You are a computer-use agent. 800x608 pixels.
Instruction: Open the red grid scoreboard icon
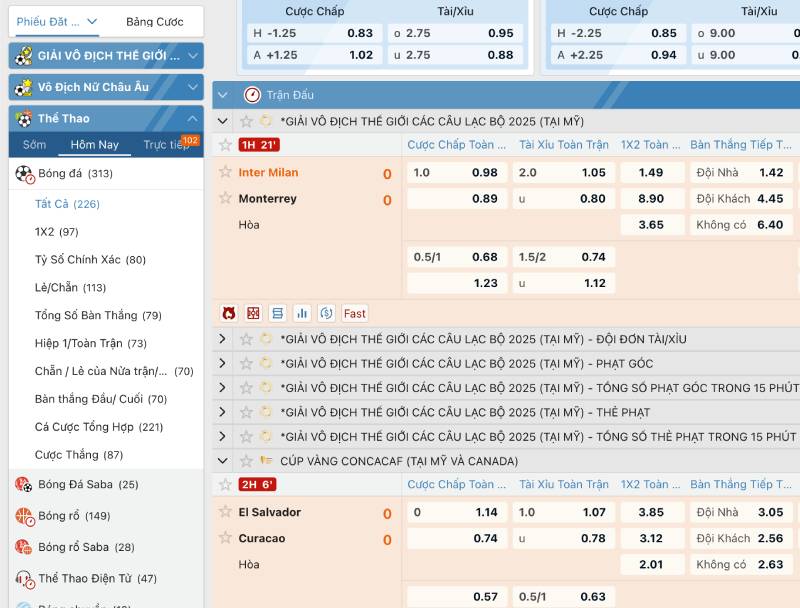(x=253, y=313)
